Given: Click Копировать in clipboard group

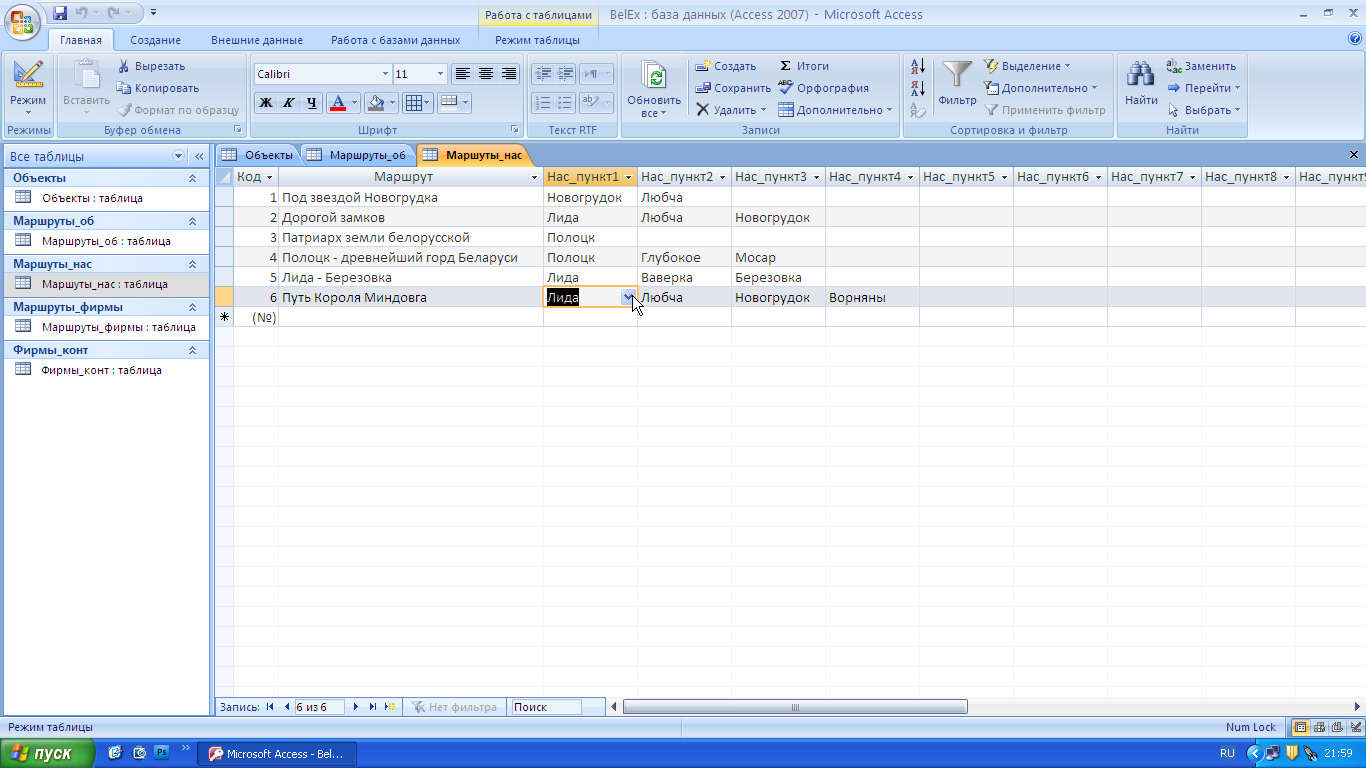Looking at the screenshot, I should tap(158, 88).
